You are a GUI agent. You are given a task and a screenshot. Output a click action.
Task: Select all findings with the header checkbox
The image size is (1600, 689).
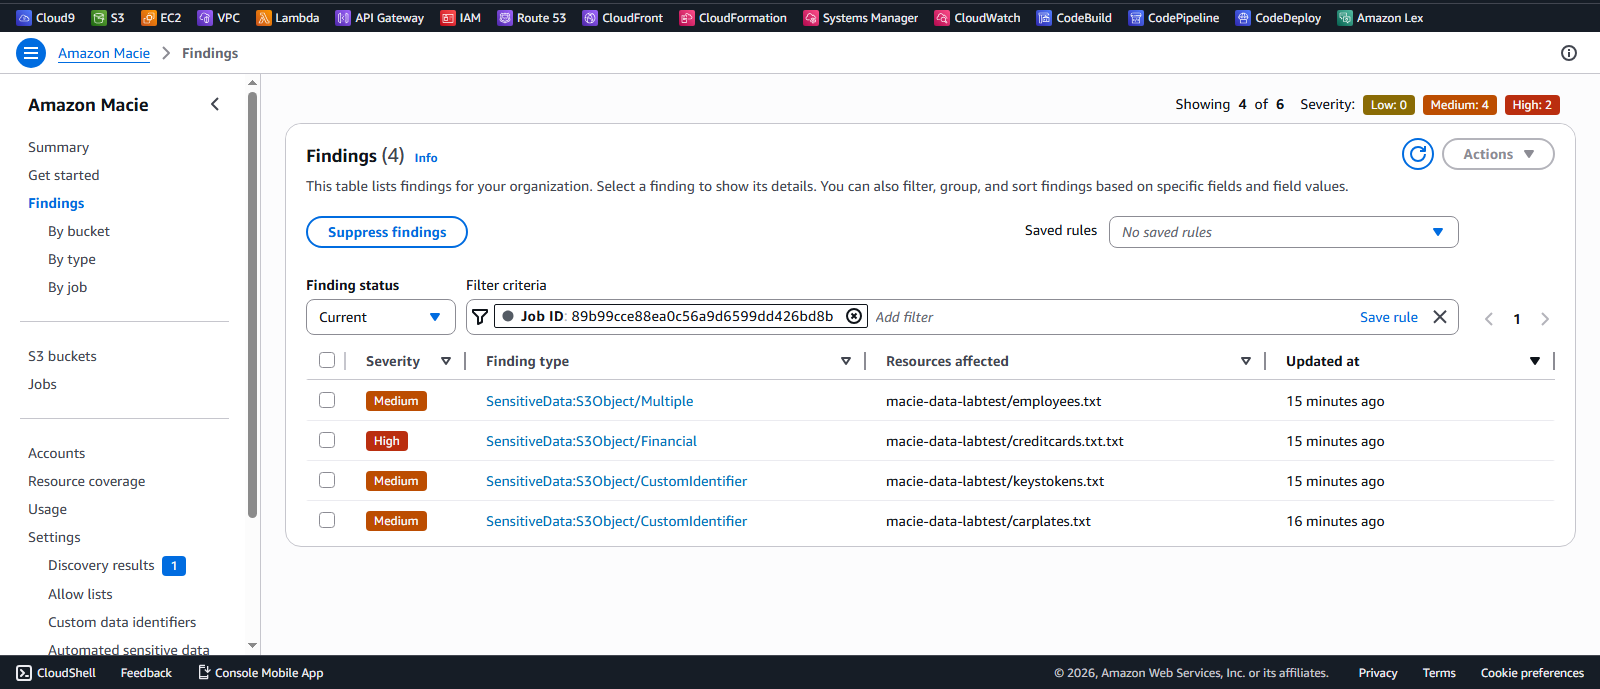327,360
